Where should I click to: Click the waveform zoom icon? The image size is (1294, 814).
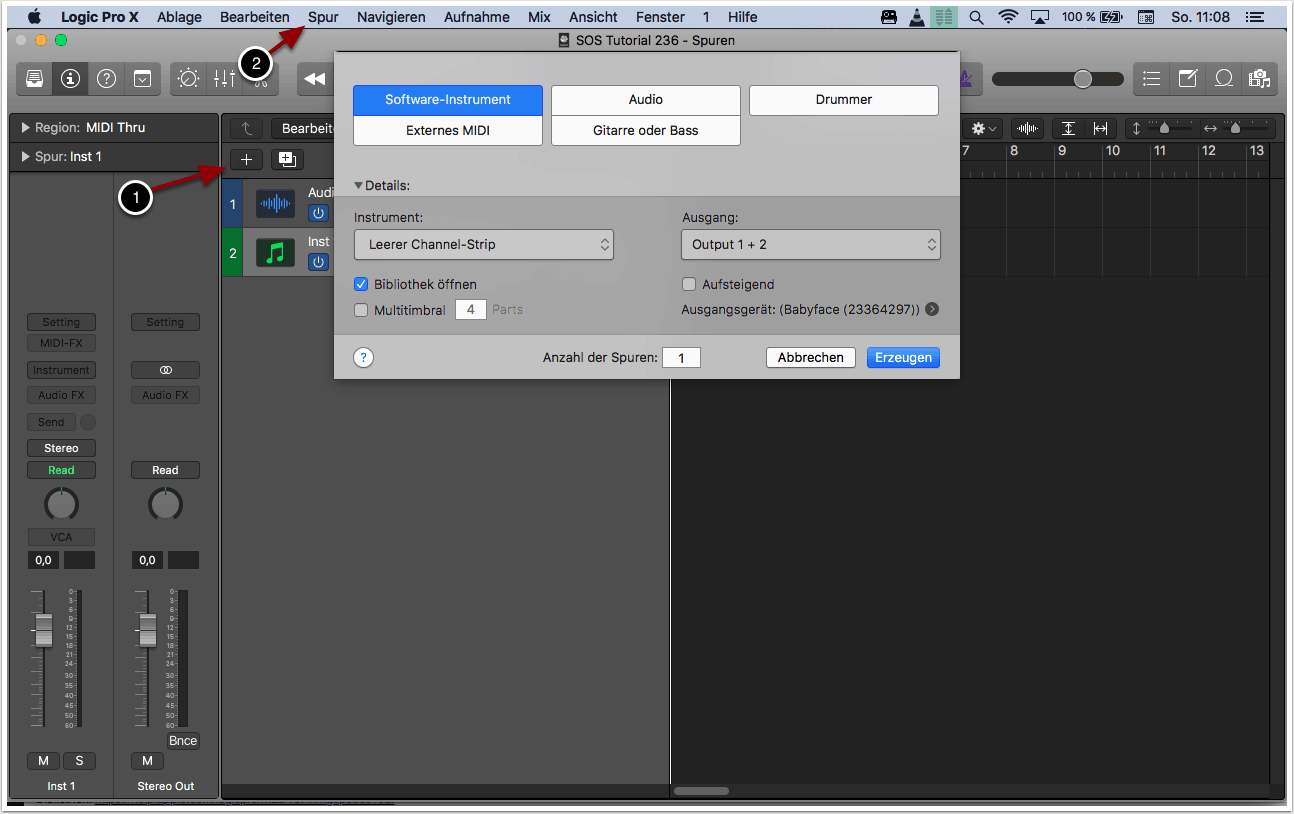pyautogui.click(x=1027, y=129)
